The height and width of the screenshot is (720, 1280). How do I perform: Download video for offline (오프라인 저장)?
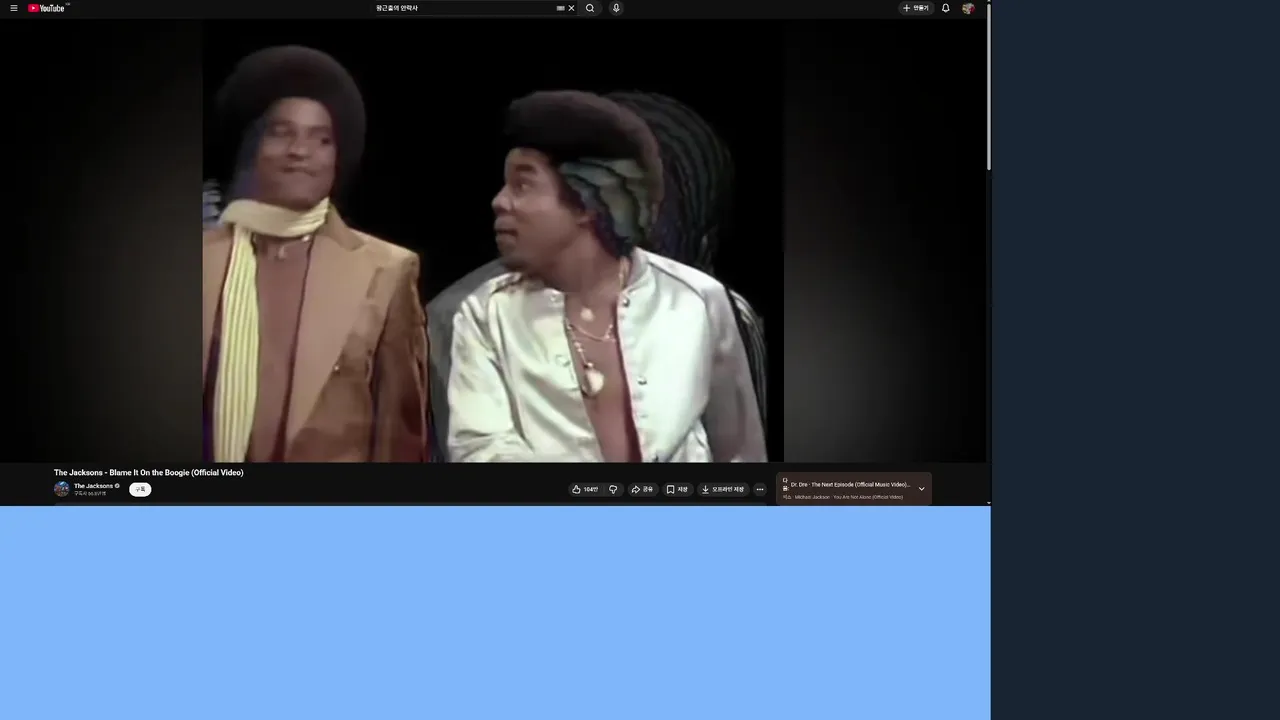723,490
